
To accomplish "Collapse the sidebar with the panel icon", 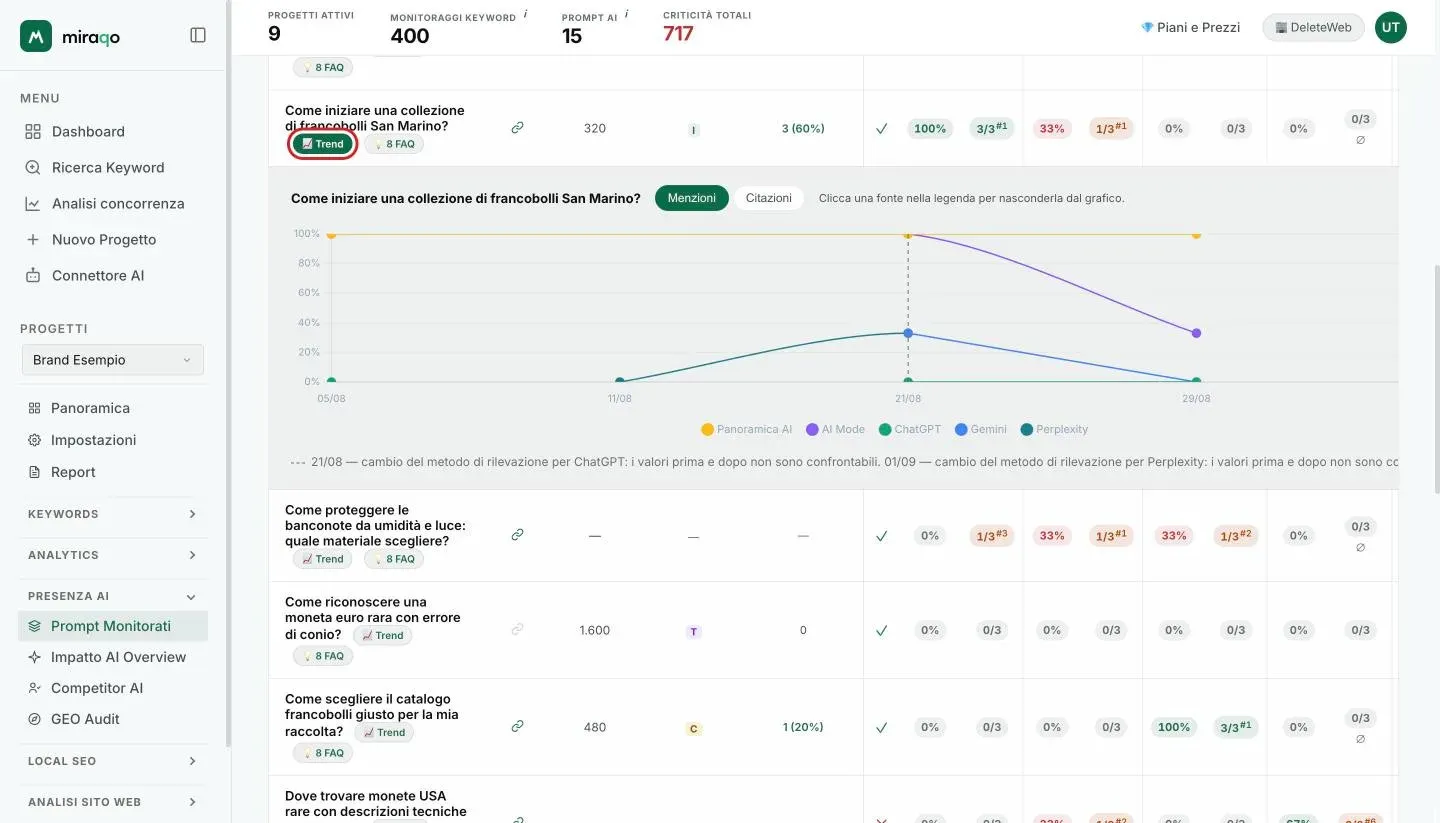I will pyautogui.click(x=198, y=35).
